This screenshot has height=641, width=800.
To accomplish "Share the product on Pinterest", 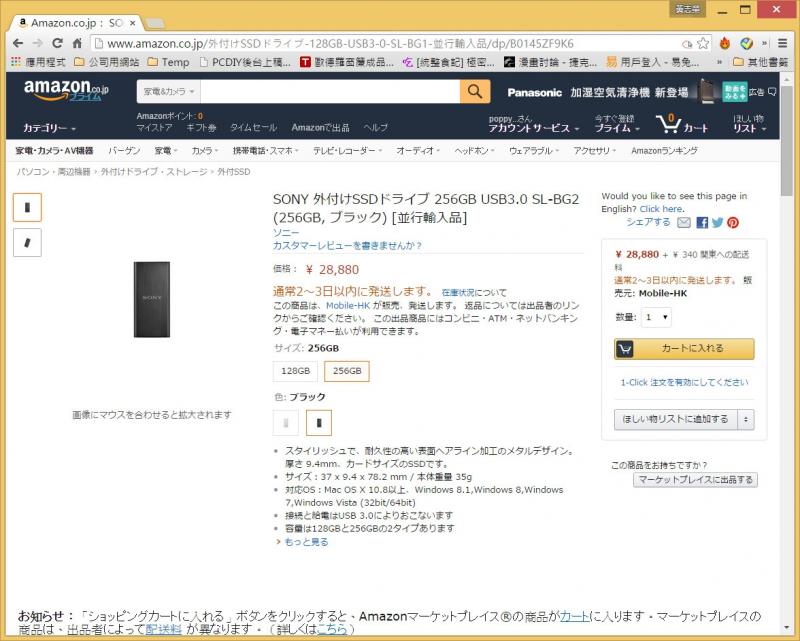I will (733, 223).
